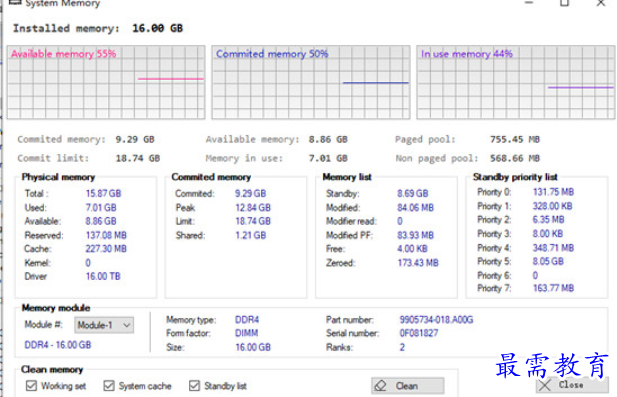Click the Clean memory button
617x397 pixels.
click(408, 386)
